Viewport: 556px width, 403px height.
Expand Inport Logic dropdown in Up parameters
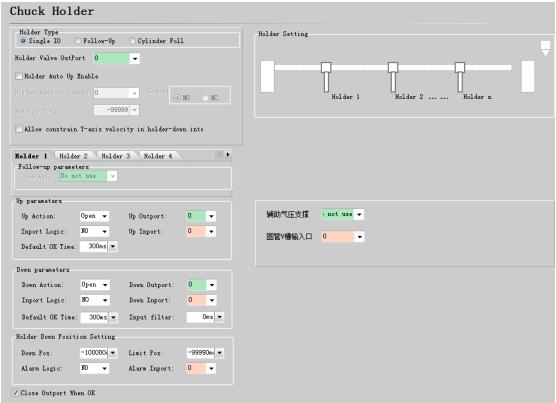click(x=105, y=231)
